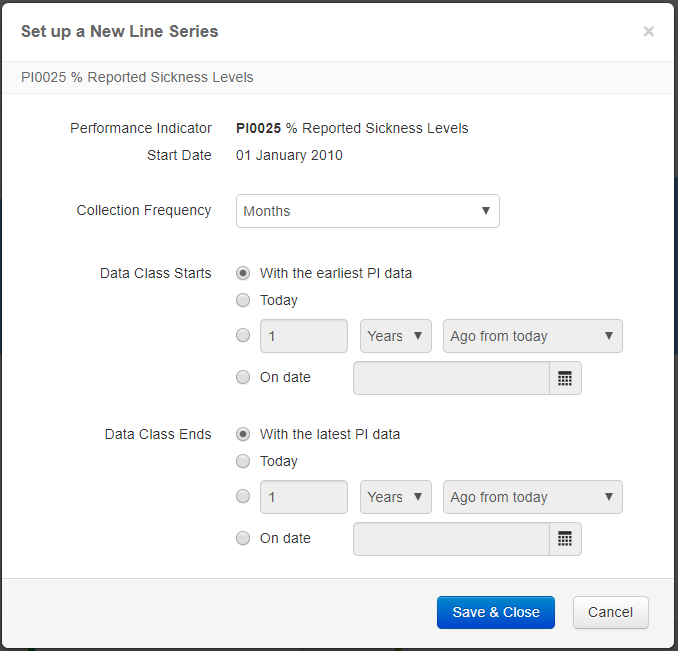Select Today under Data Class Starts
This screenshot has width=678, height=651.
(243, 300)
